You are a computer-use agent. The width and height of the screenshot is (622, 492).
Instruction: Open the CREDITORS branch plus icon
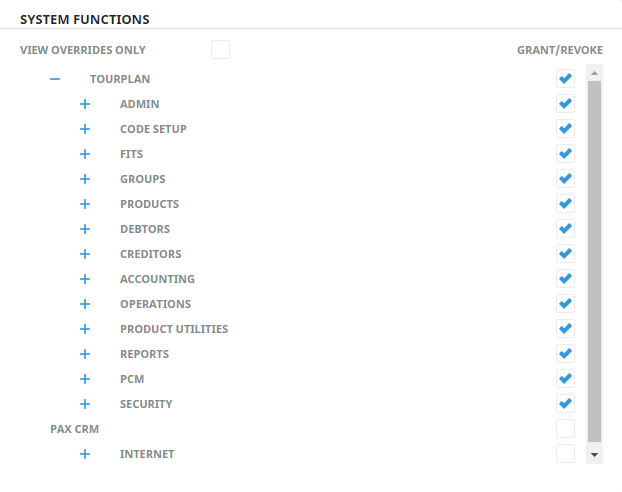click(x=85, y=254)
